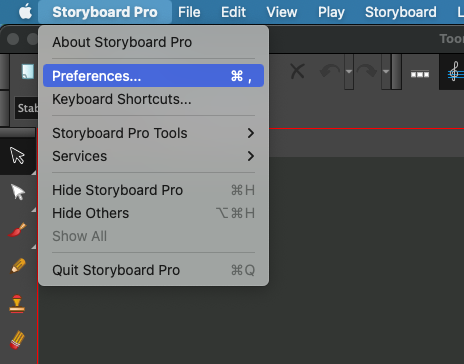
Task: Open the Undo history dropdown arrow
Action: click(349, 72)
